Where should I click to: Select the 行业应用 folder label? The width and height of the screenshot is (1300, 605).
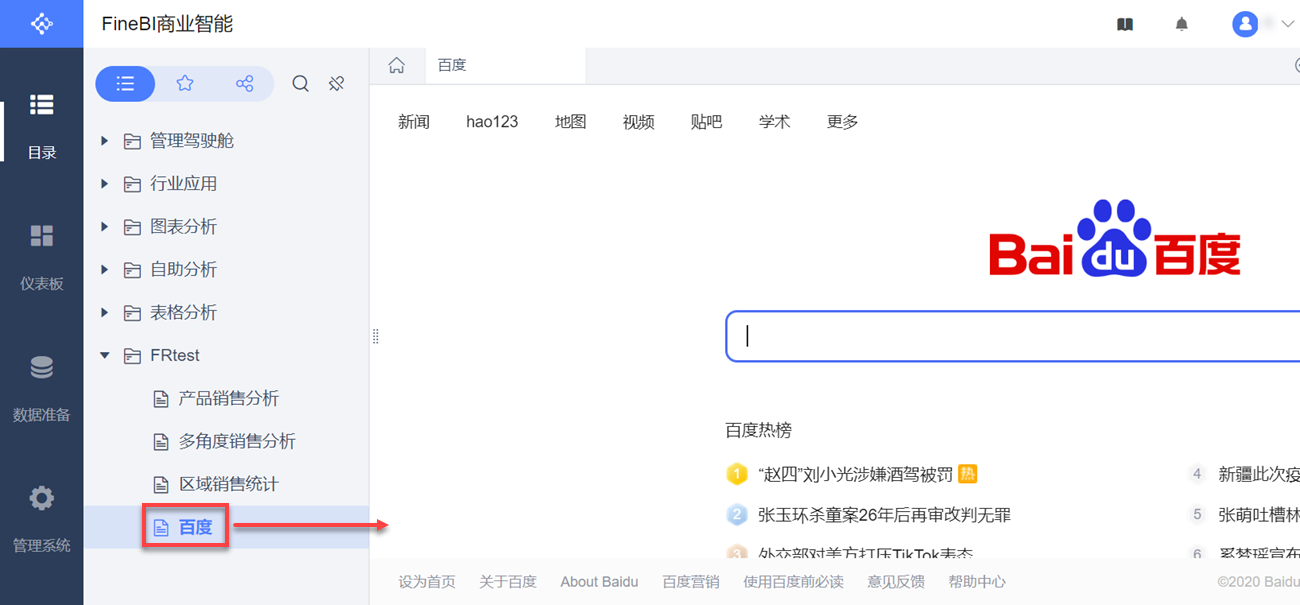point(184,184)
